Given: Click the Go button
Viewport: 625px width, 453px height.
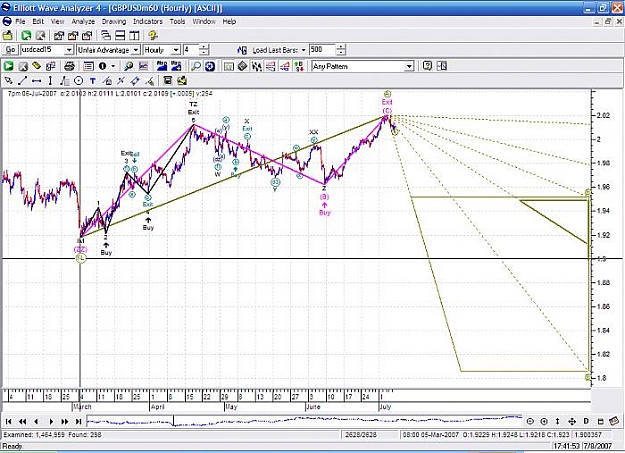Looking at the screenshot, I should click(x=10, y=50).
